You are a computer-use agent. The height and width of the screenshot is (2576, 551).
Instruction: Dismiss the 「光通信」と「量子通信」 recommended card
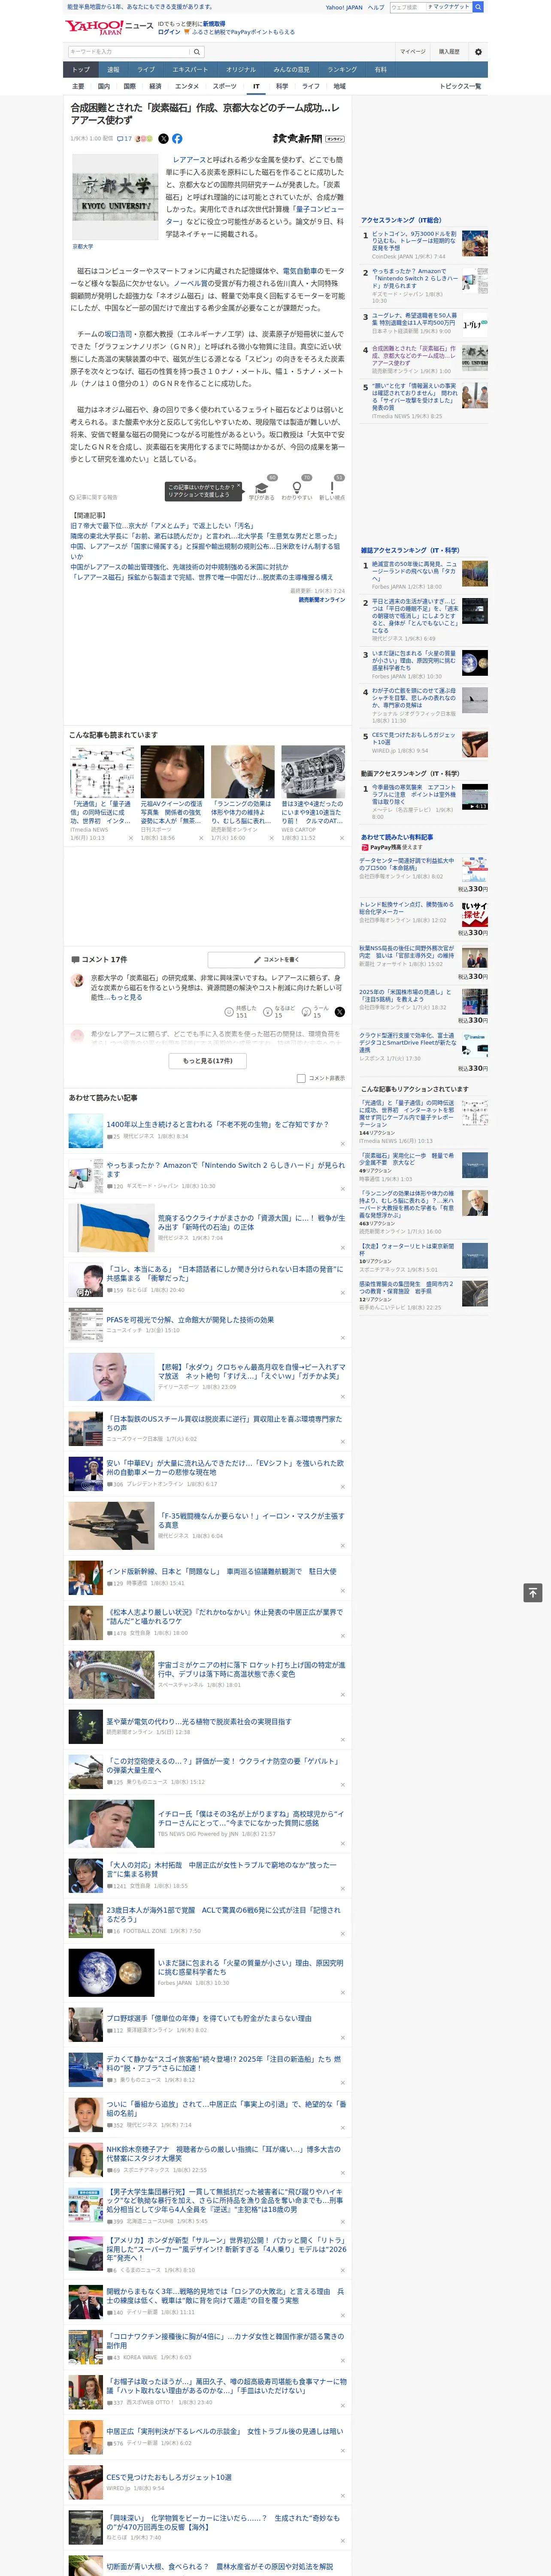130,838
